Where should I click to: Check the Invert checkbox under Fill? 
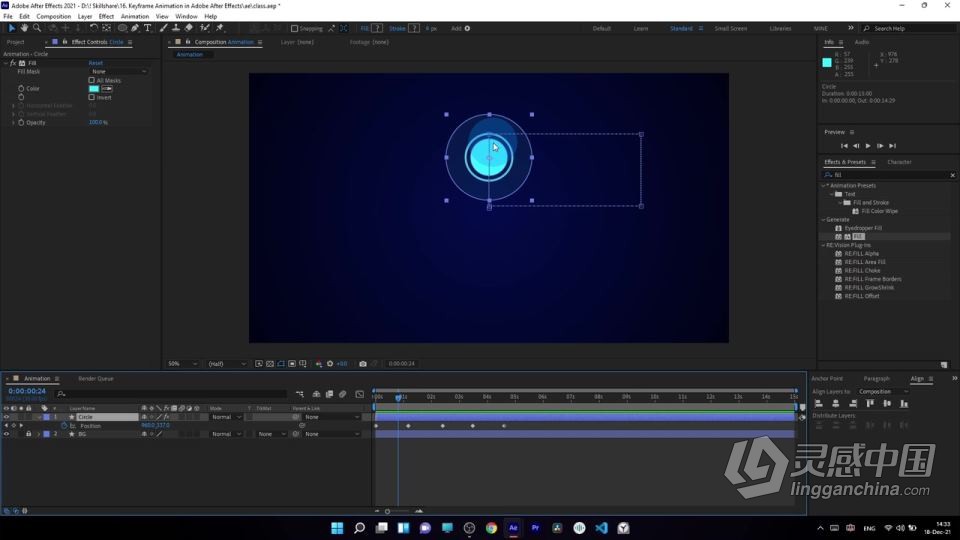(x=92, y=98)
